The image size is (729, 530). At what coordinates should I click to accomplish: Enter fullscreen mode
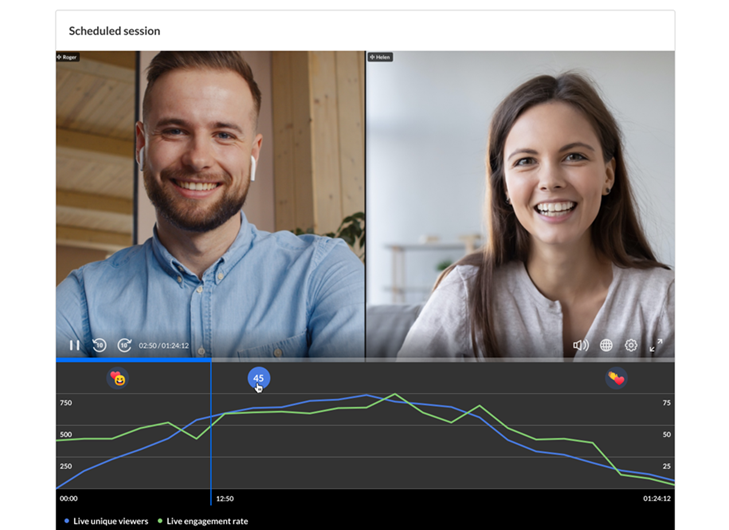point(656,345)
